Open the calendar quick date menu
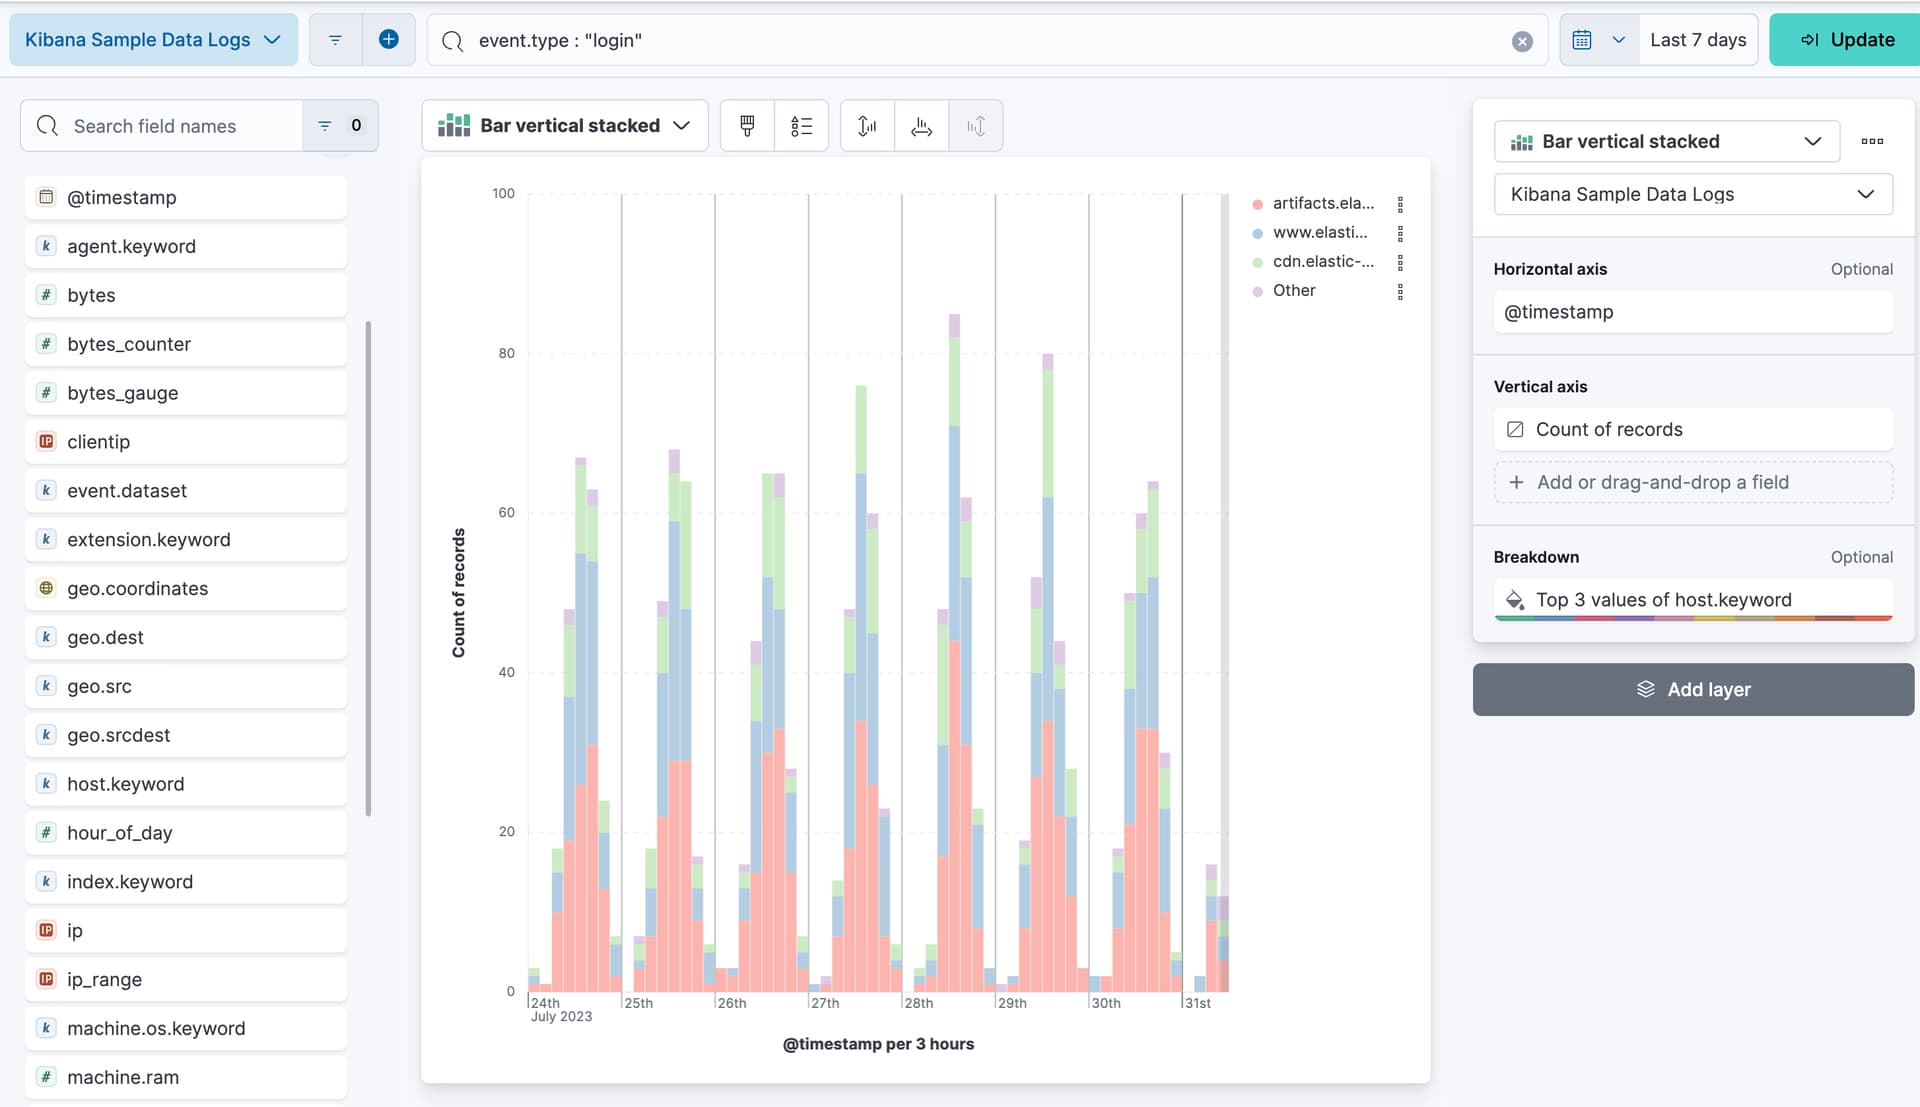 click(1598, 40)
